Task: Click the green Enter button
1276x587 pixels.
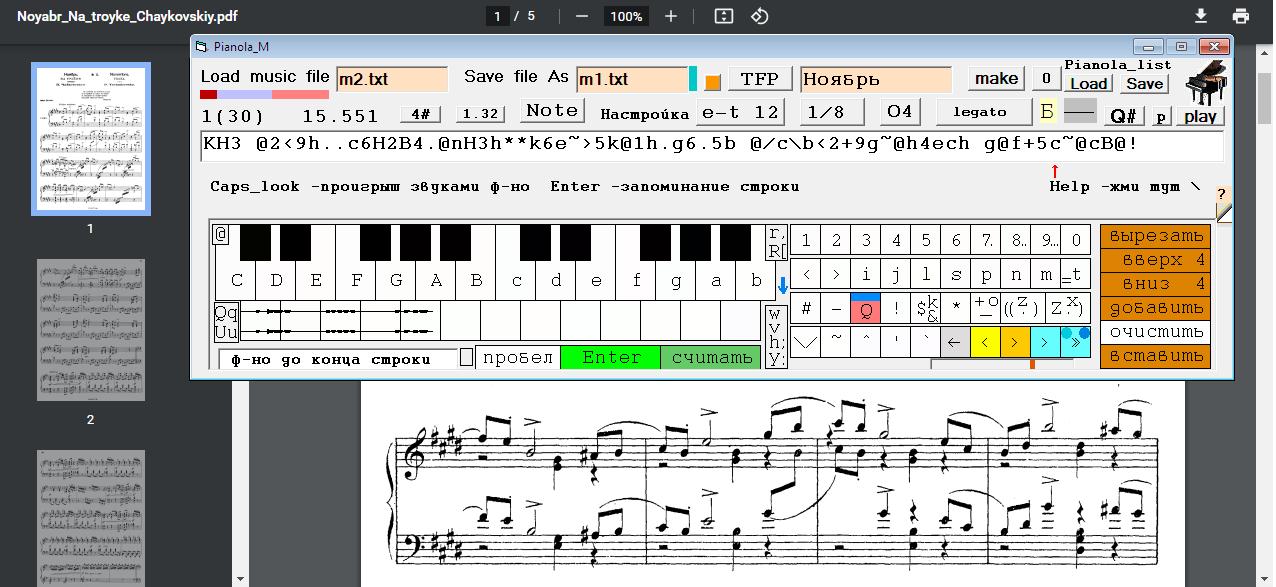Action: pos(611,357)
